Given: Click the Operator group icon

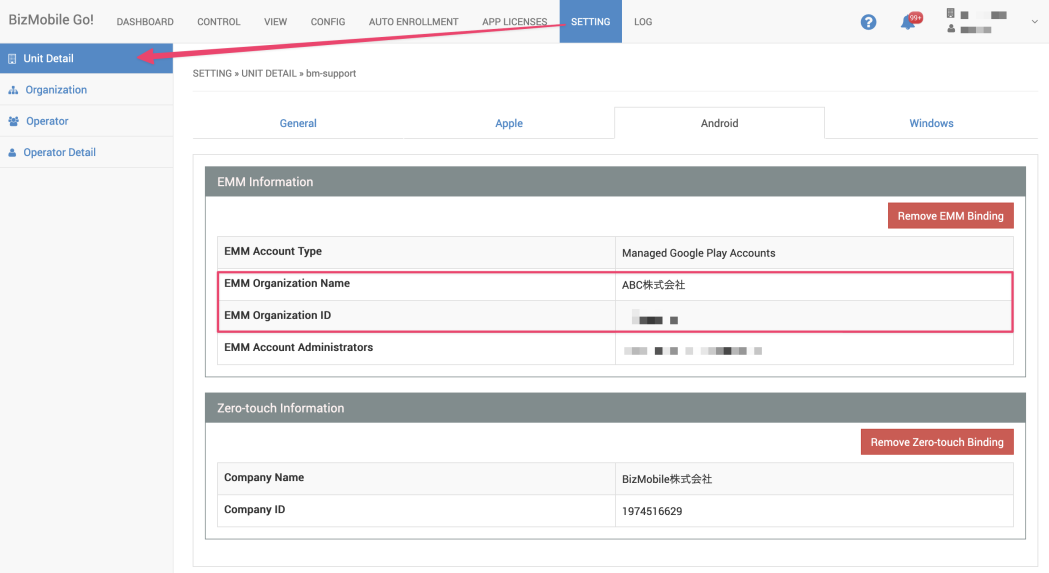Looking at the screenshot, I should (13, 121).
